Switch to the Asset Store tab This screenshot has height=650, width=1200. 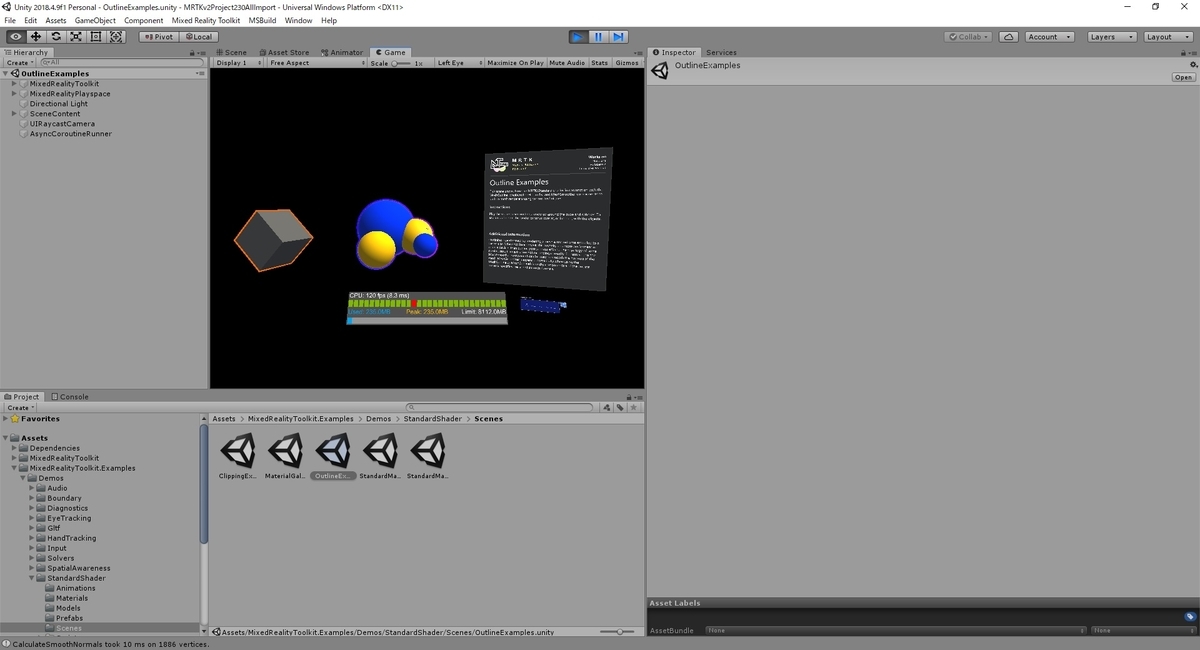tap(284, 52)
